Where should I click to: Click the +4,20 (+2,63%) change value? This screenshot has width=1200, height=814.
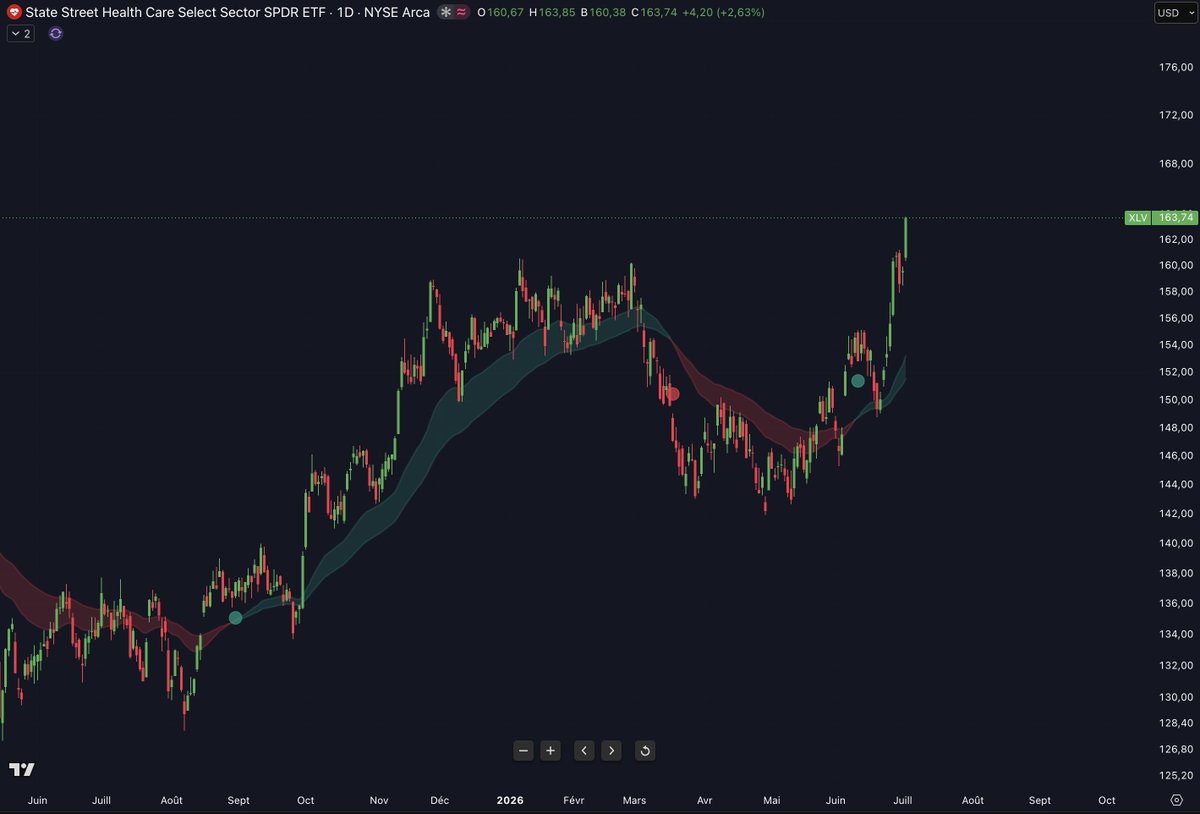723,12
